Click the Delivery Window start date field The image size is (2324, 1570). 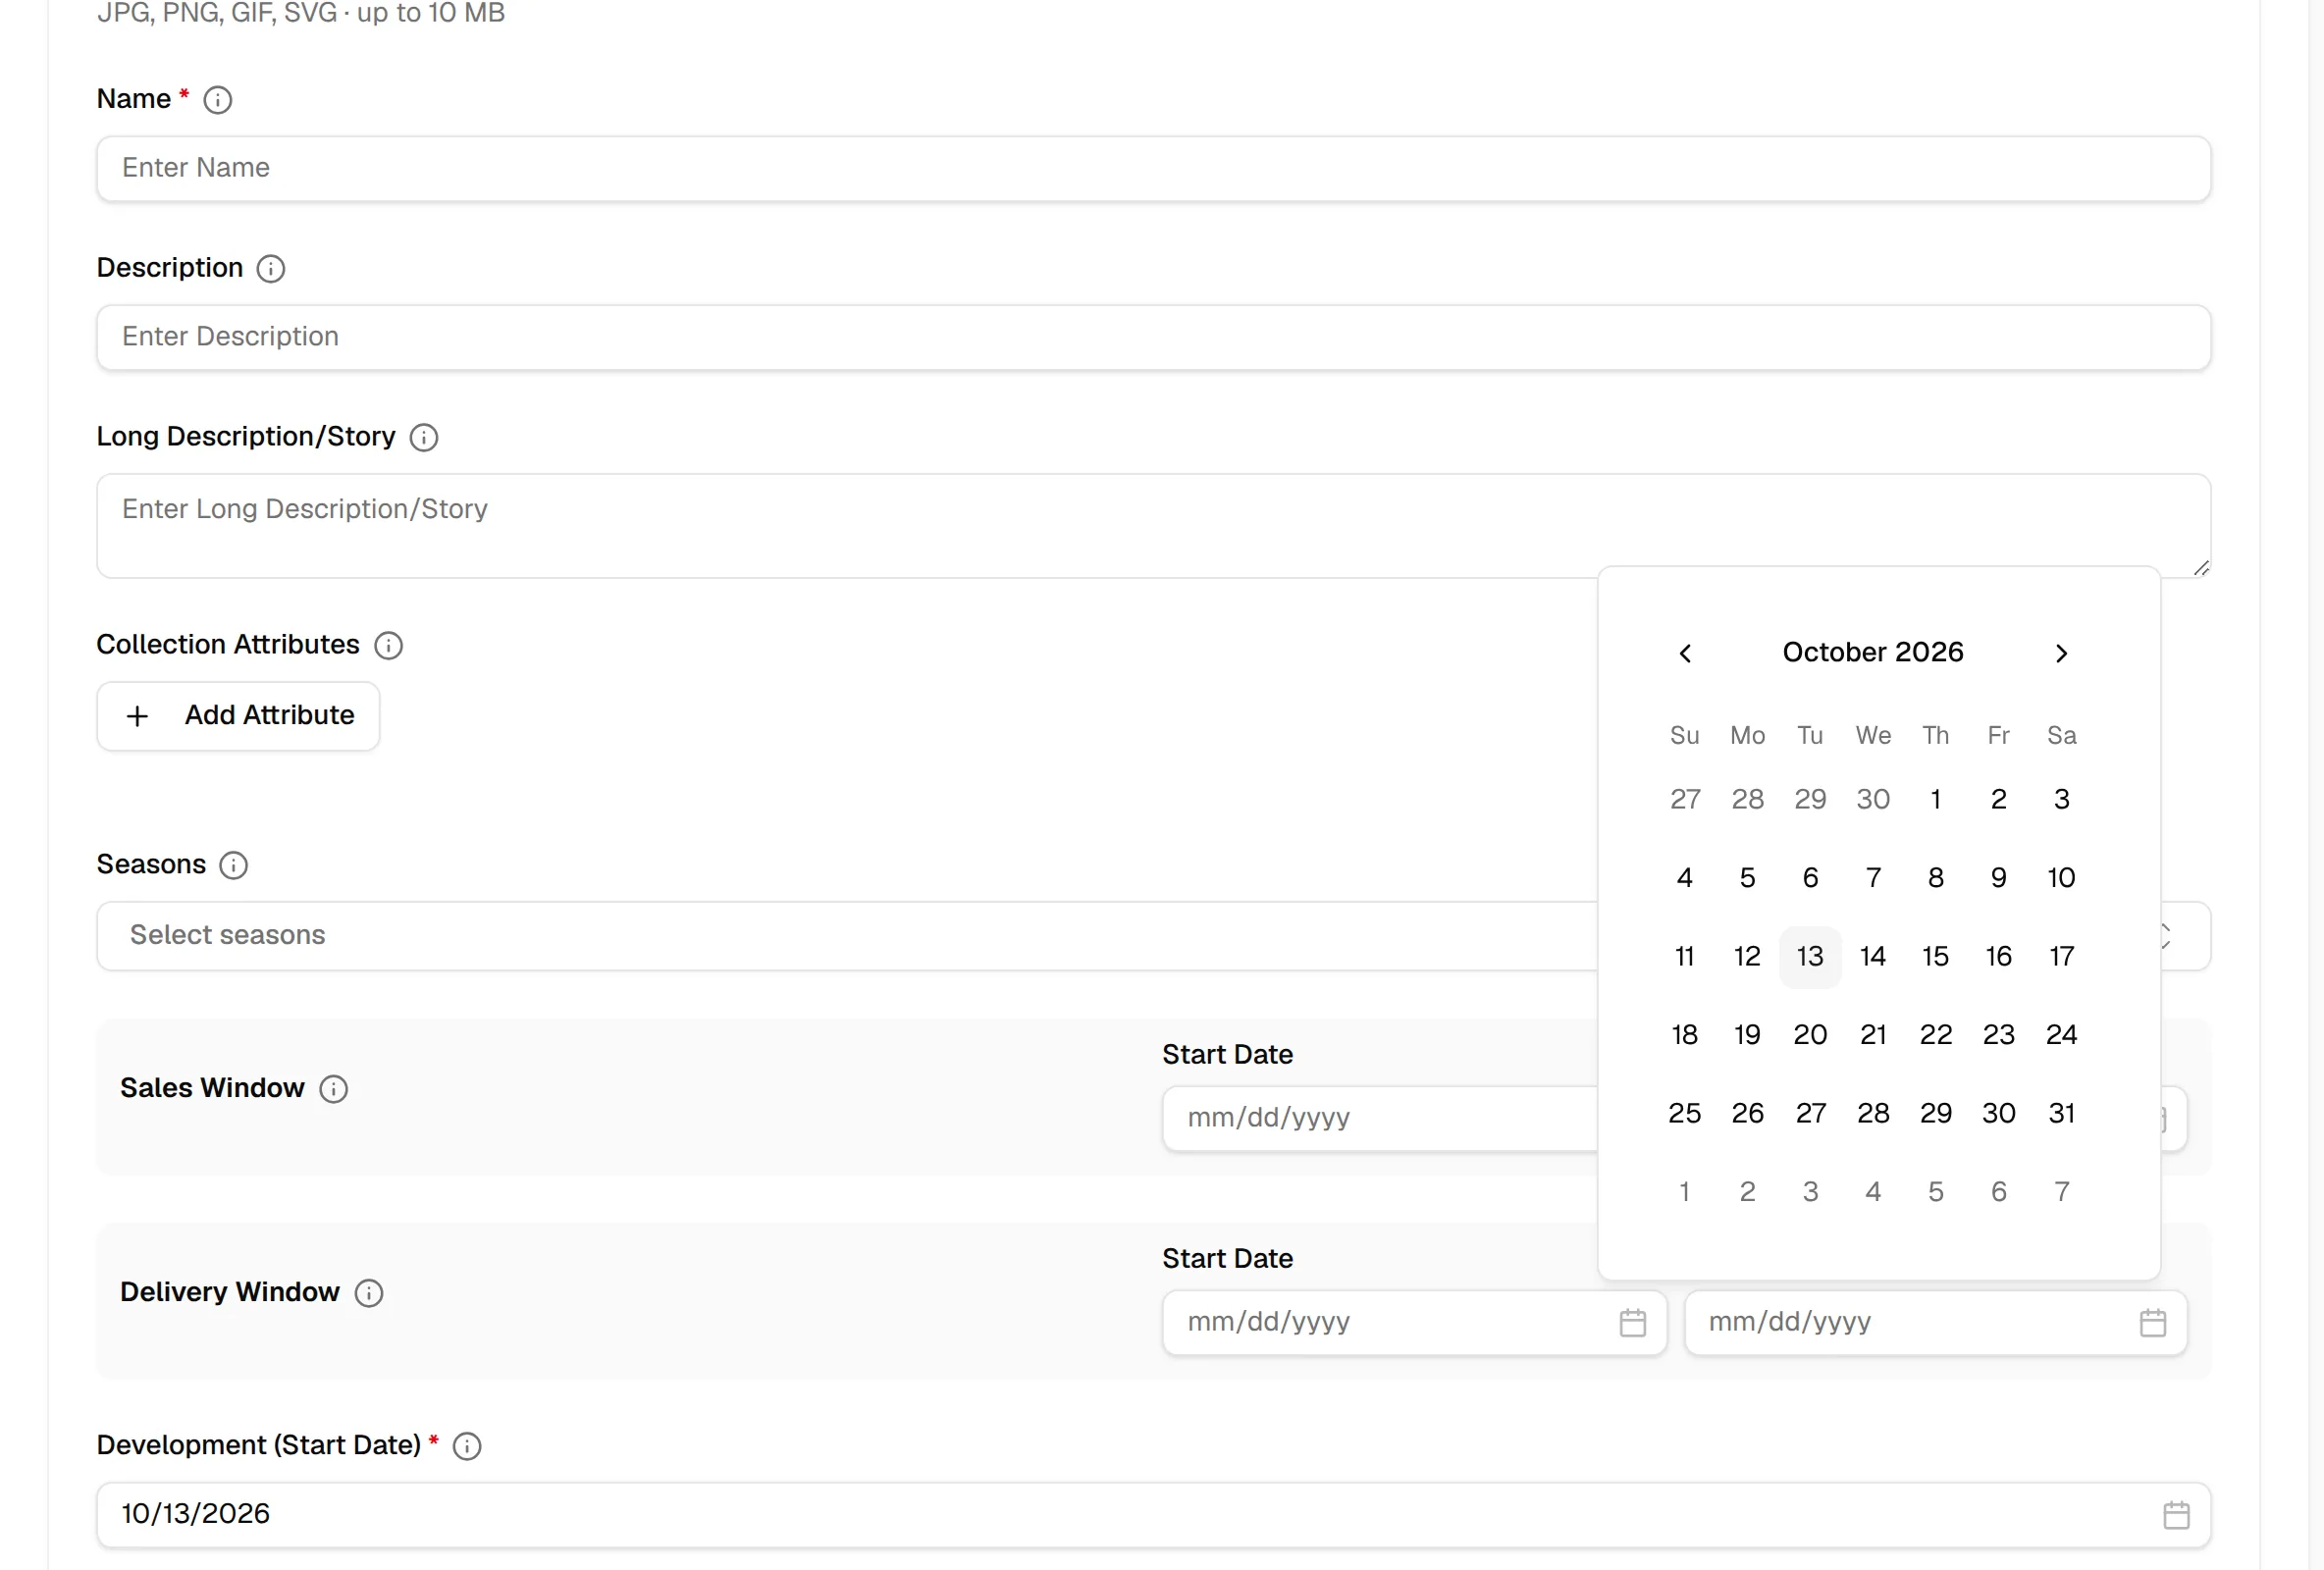(1414, 1323)
